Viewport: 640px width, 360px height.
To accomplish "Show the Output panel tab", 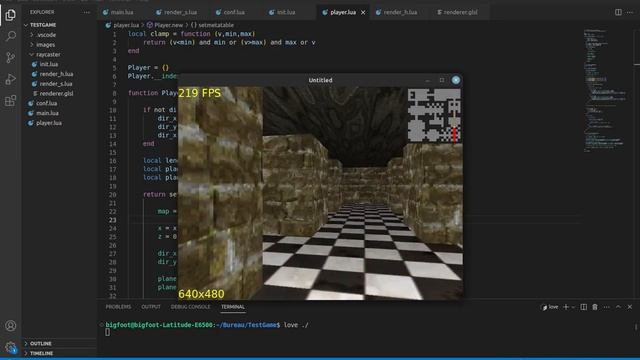I will click(x=151, y=307).
